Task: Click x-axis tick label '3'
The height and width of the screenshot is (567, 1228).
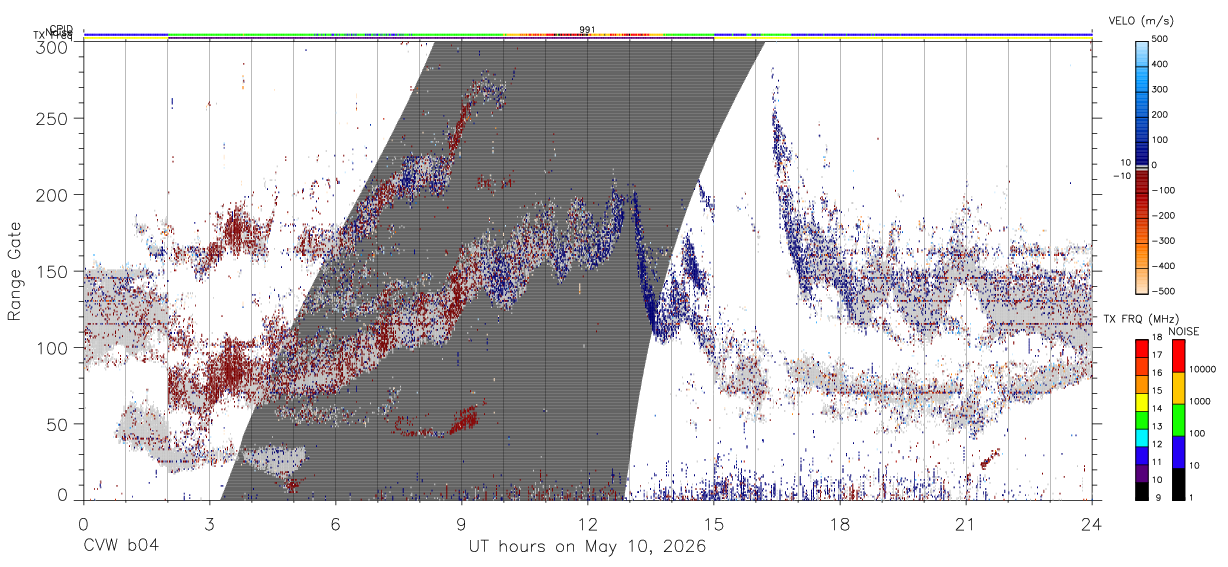Action: [x=209, y=524]
